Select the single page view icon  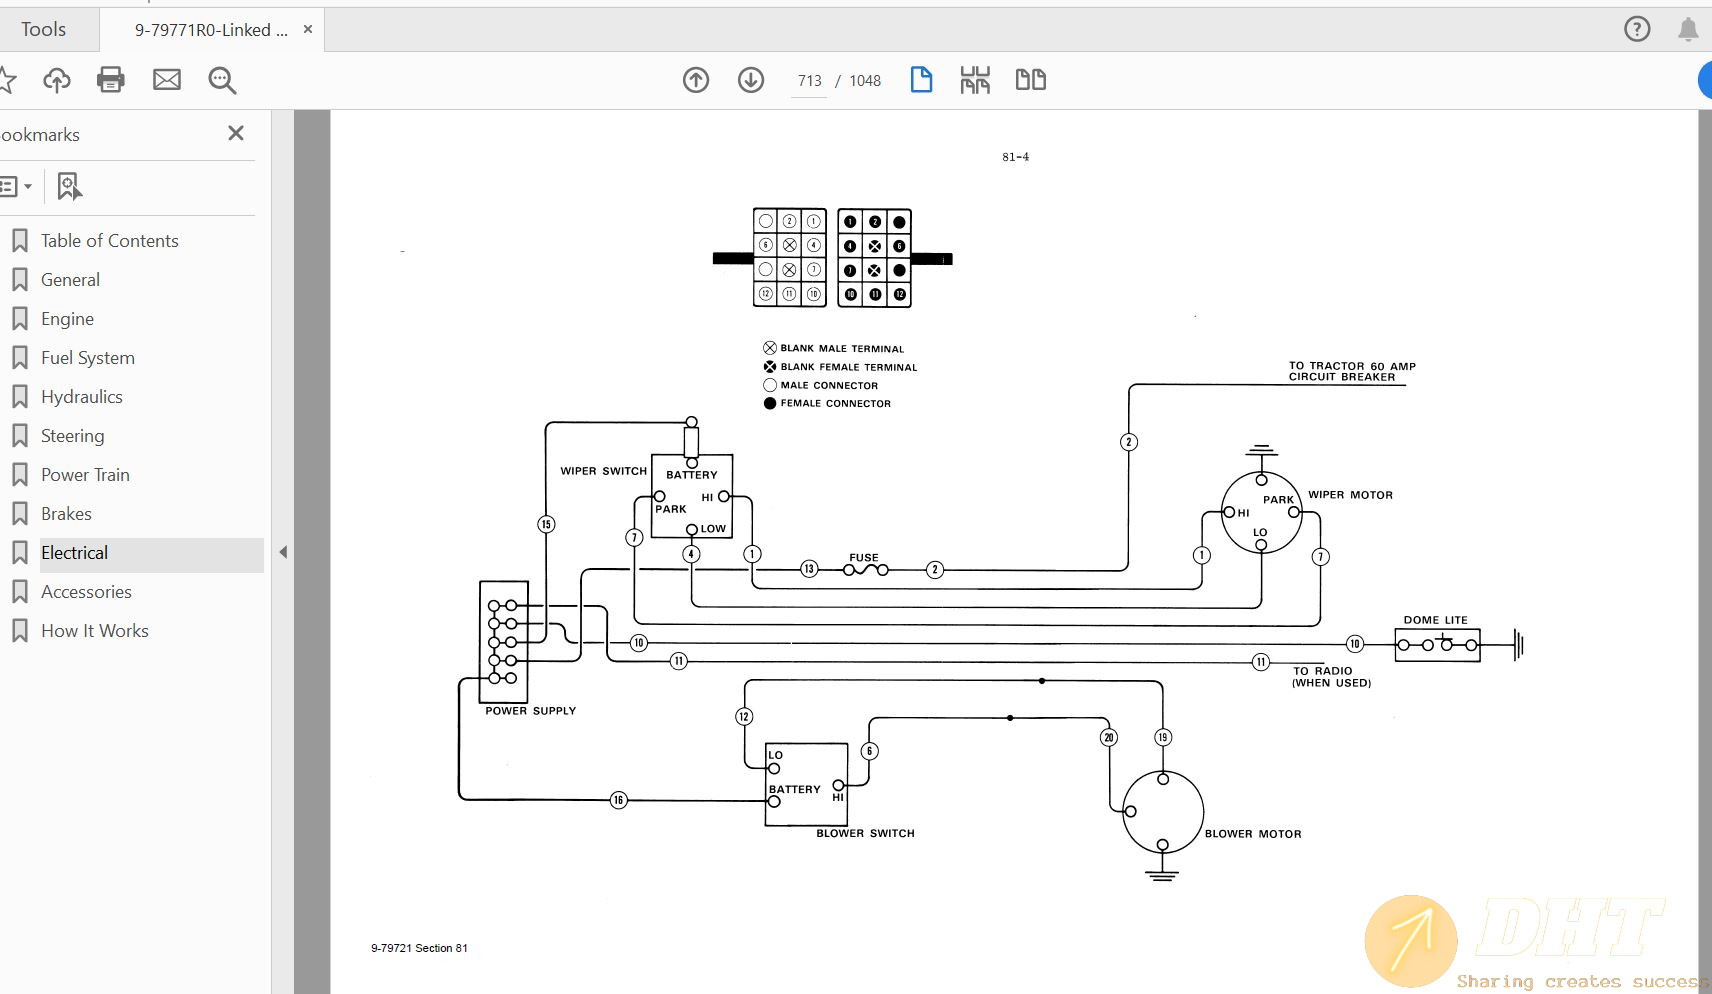[921, 80]
